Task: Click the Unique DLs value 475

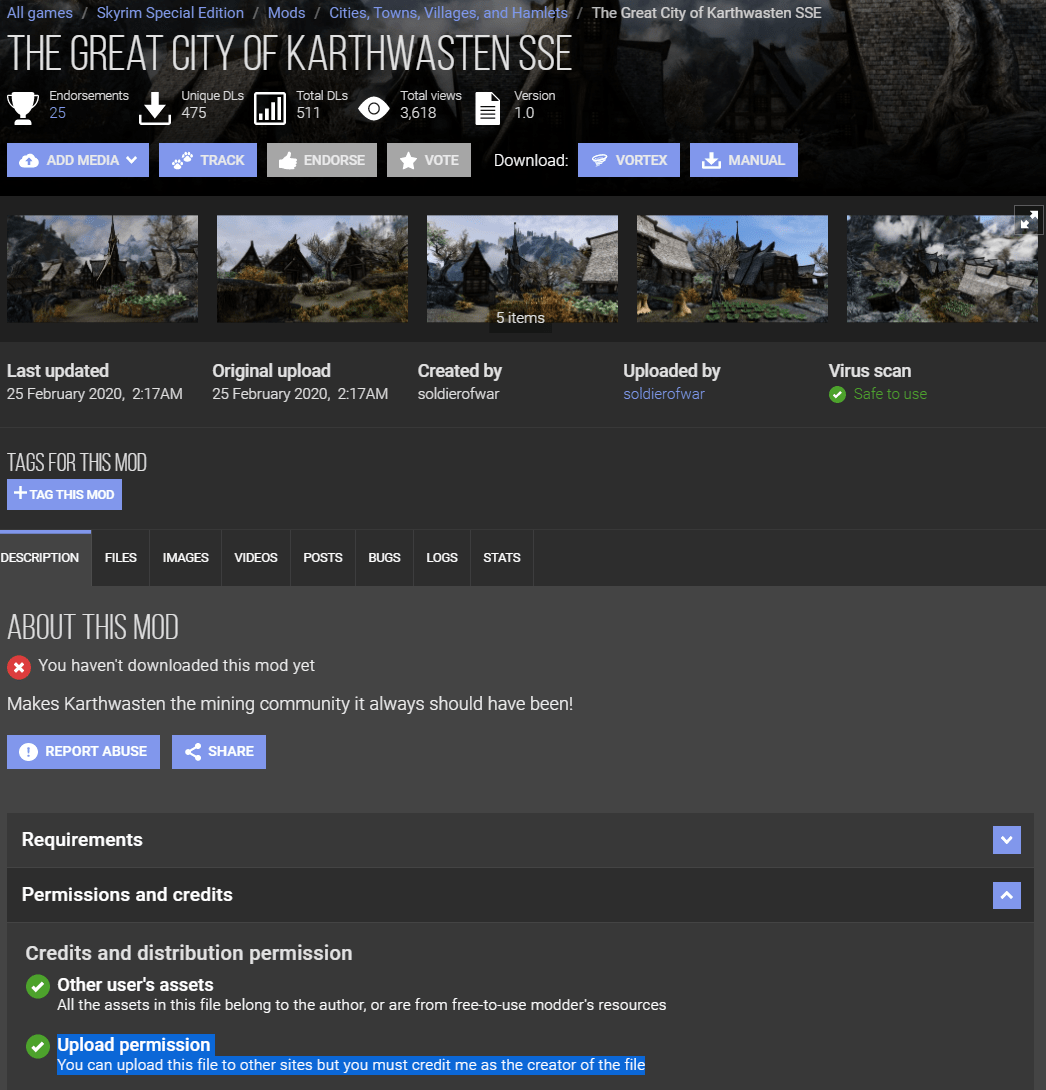Action: coord(194,113)
